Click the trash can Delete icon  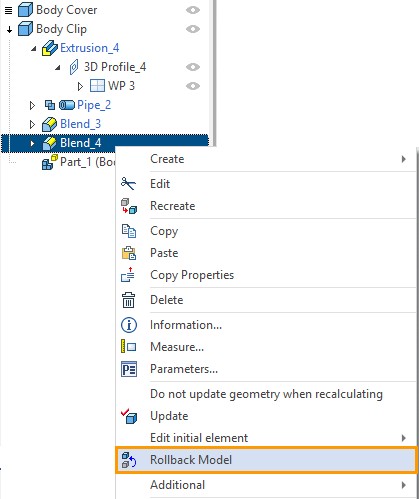(x=128, y=300)
